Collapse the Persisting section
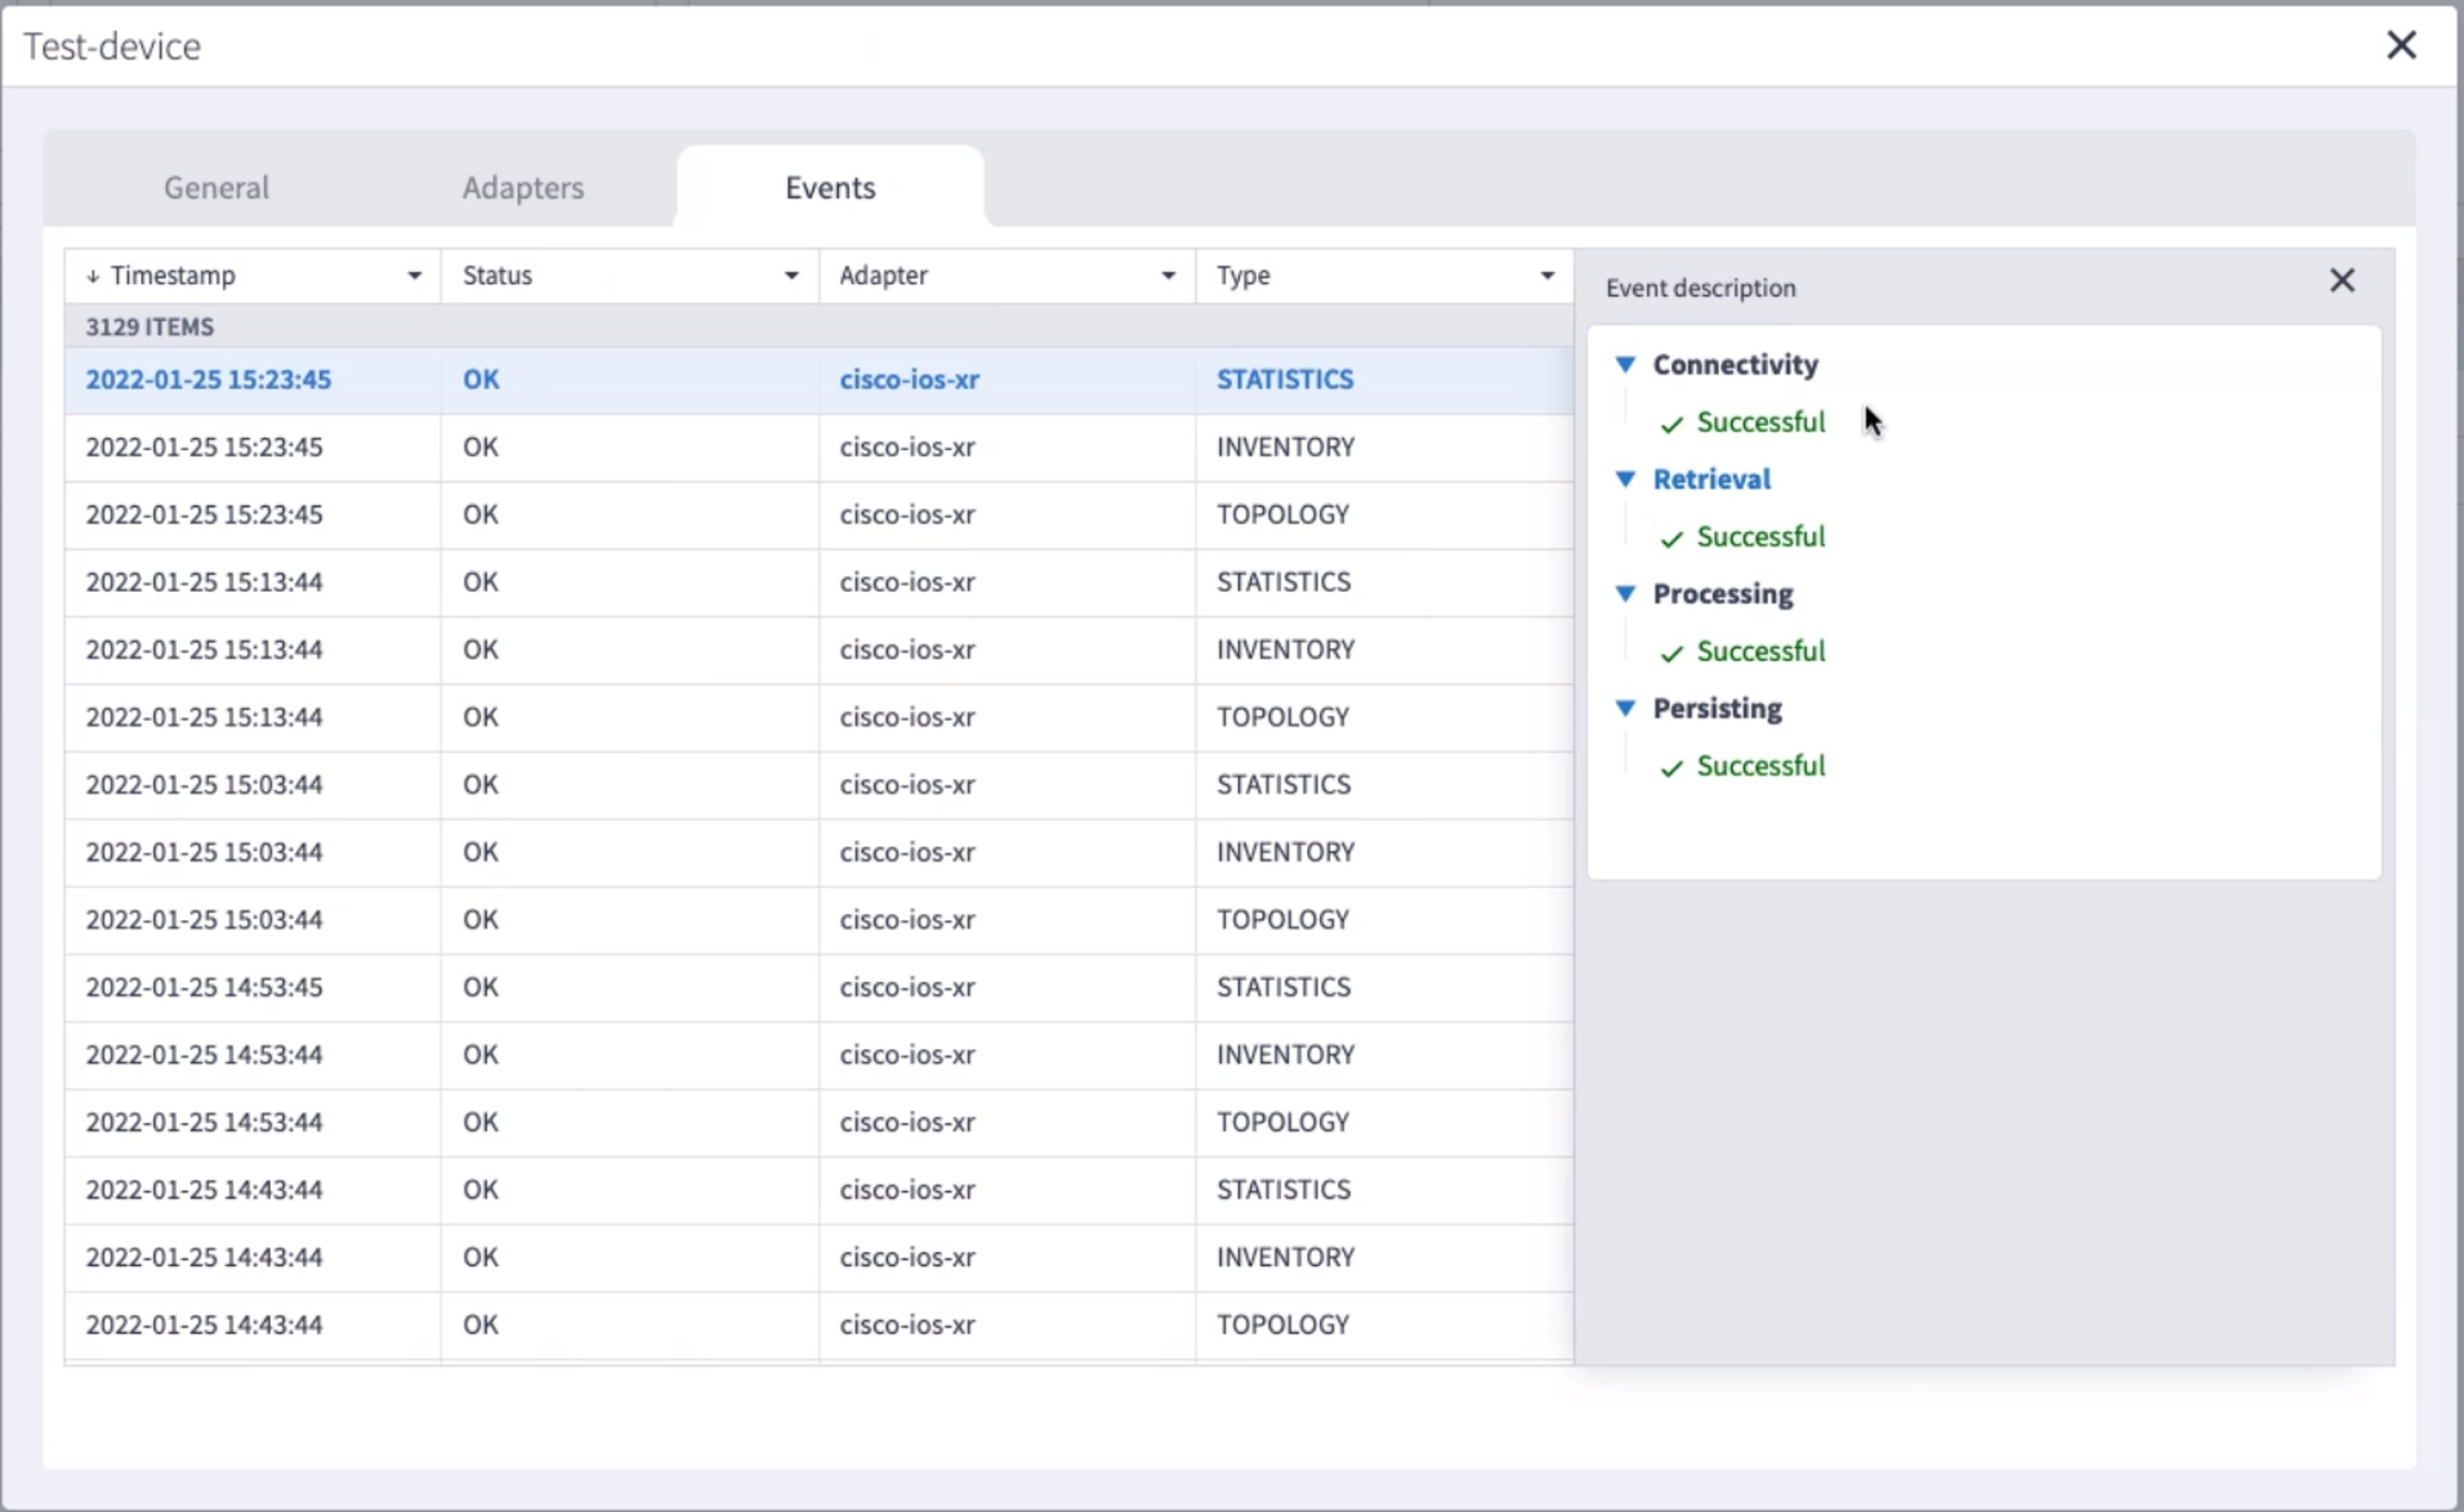Image resolution: width=2464 pixels, height=1512 pixels. 1625,708
